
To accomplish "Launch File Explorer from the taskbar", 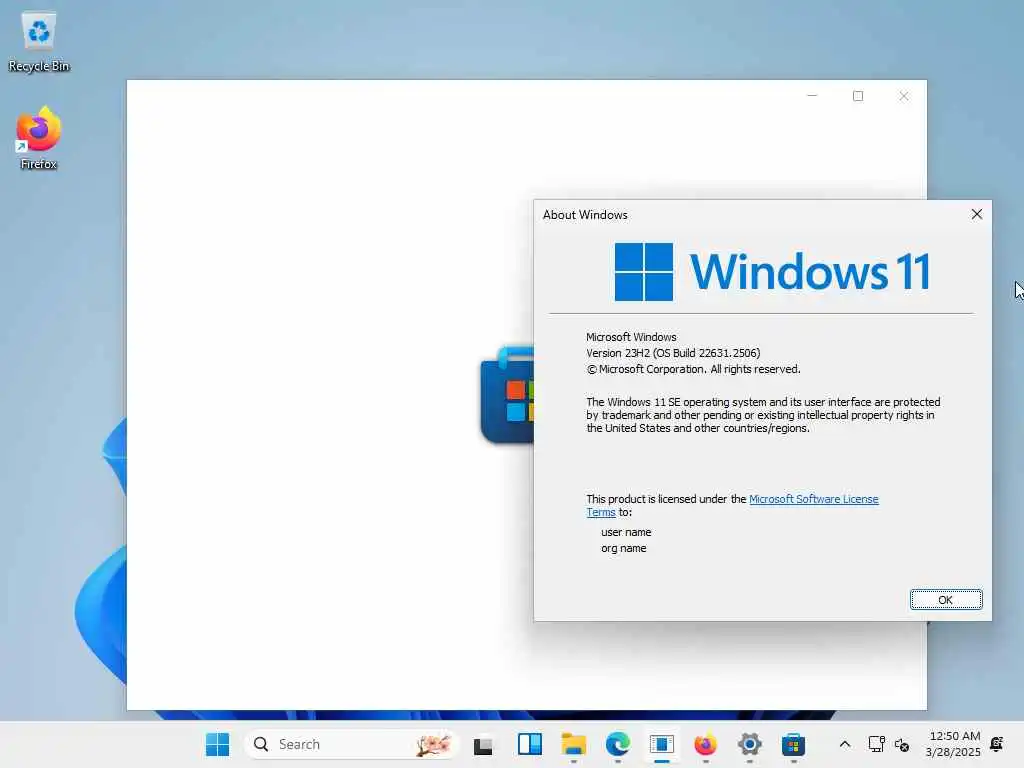I will pos(573,744).
